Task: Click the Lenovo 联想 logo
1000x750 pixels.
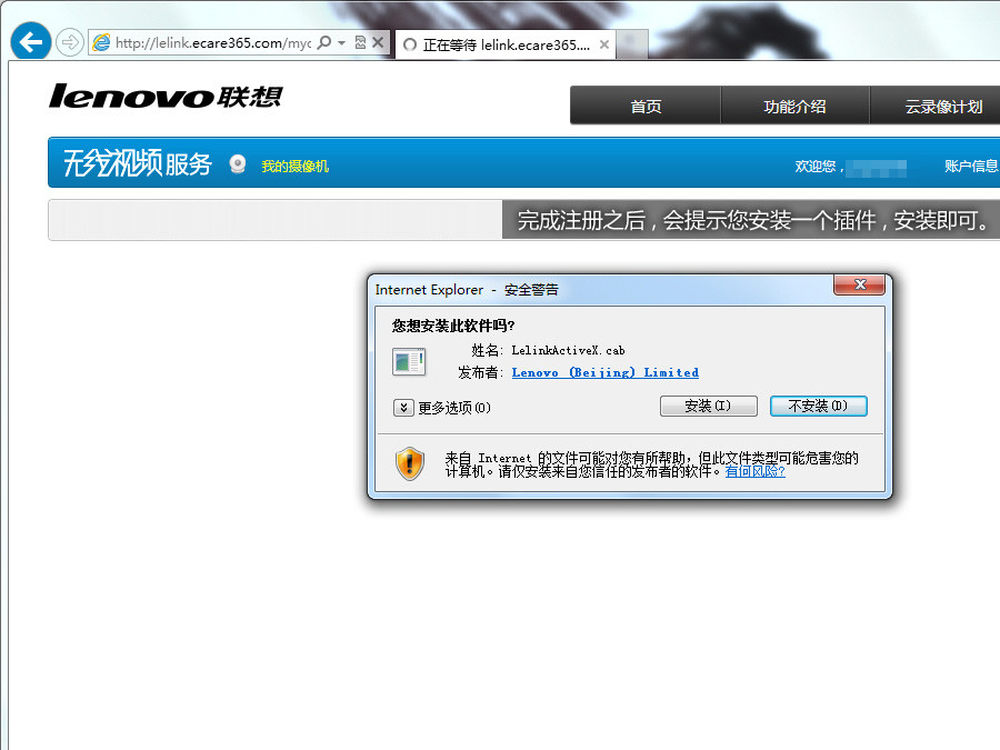Action: point(166,96)
